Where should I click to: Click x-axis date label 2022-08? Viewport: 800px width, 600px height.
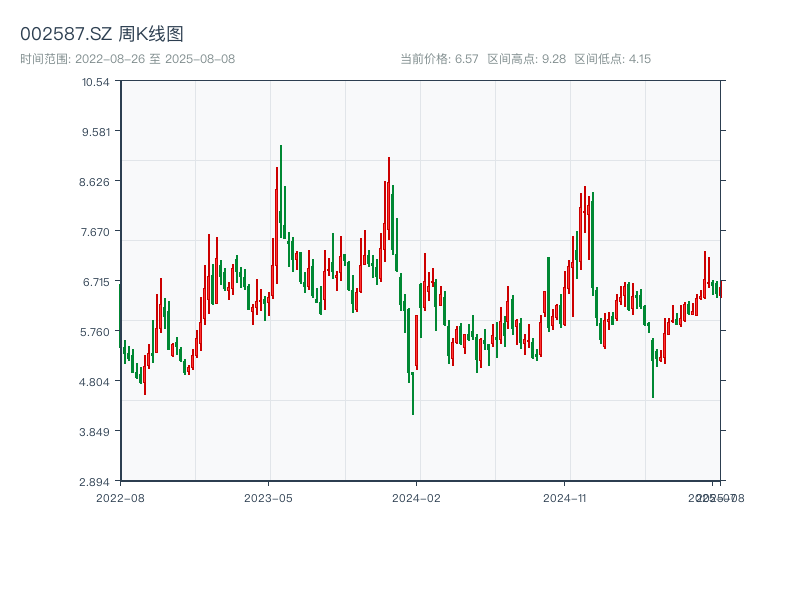(x=120, y=498)
